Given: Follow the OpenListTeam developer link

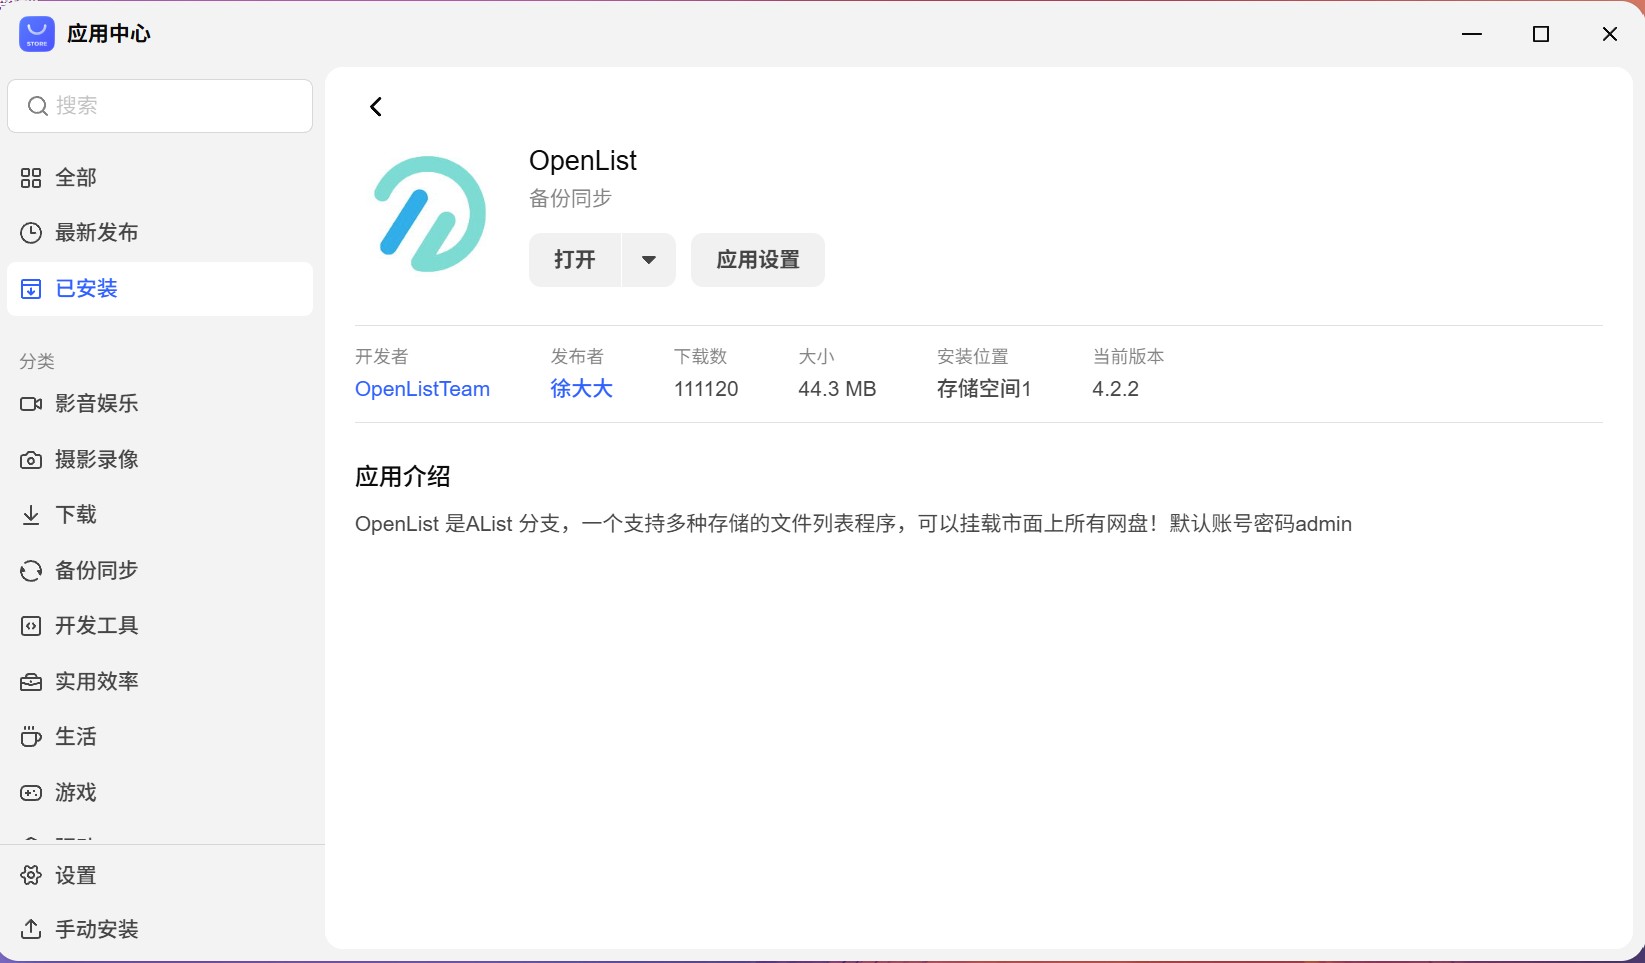Looking at the screenshot, I should point(422,389).
